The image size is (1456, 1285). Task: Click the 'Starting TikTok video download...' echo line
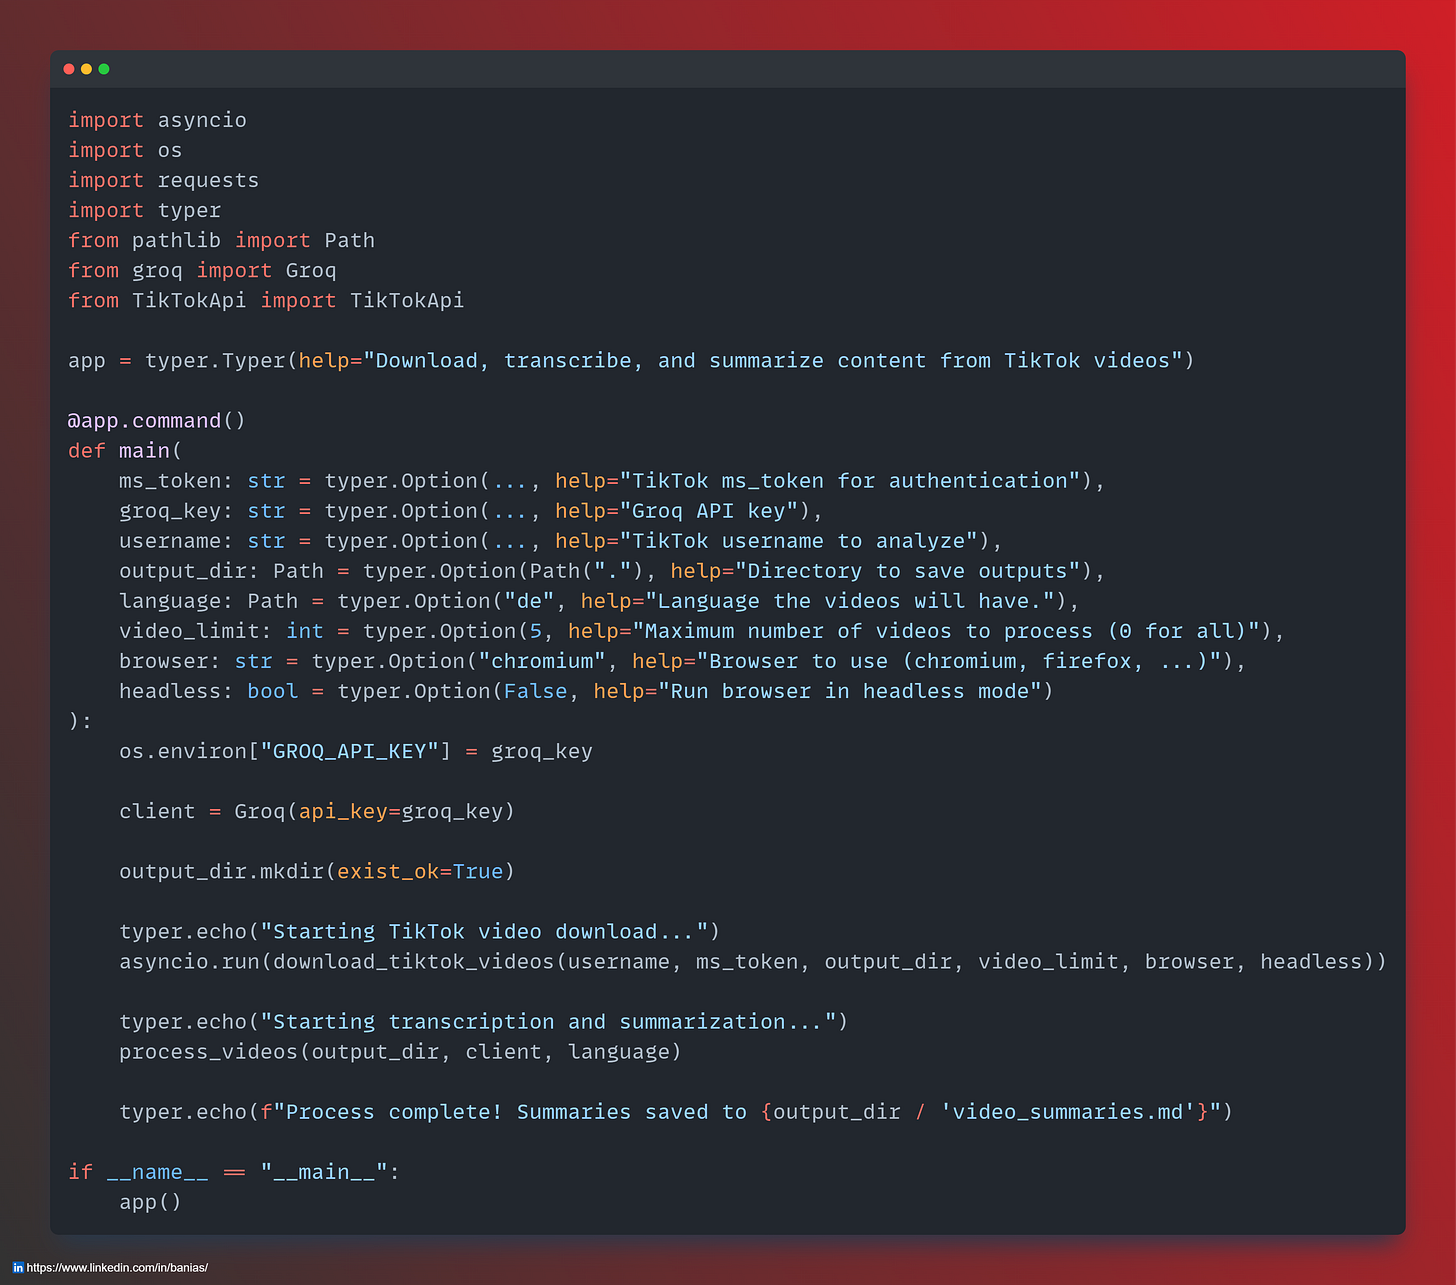click(420, 931)
